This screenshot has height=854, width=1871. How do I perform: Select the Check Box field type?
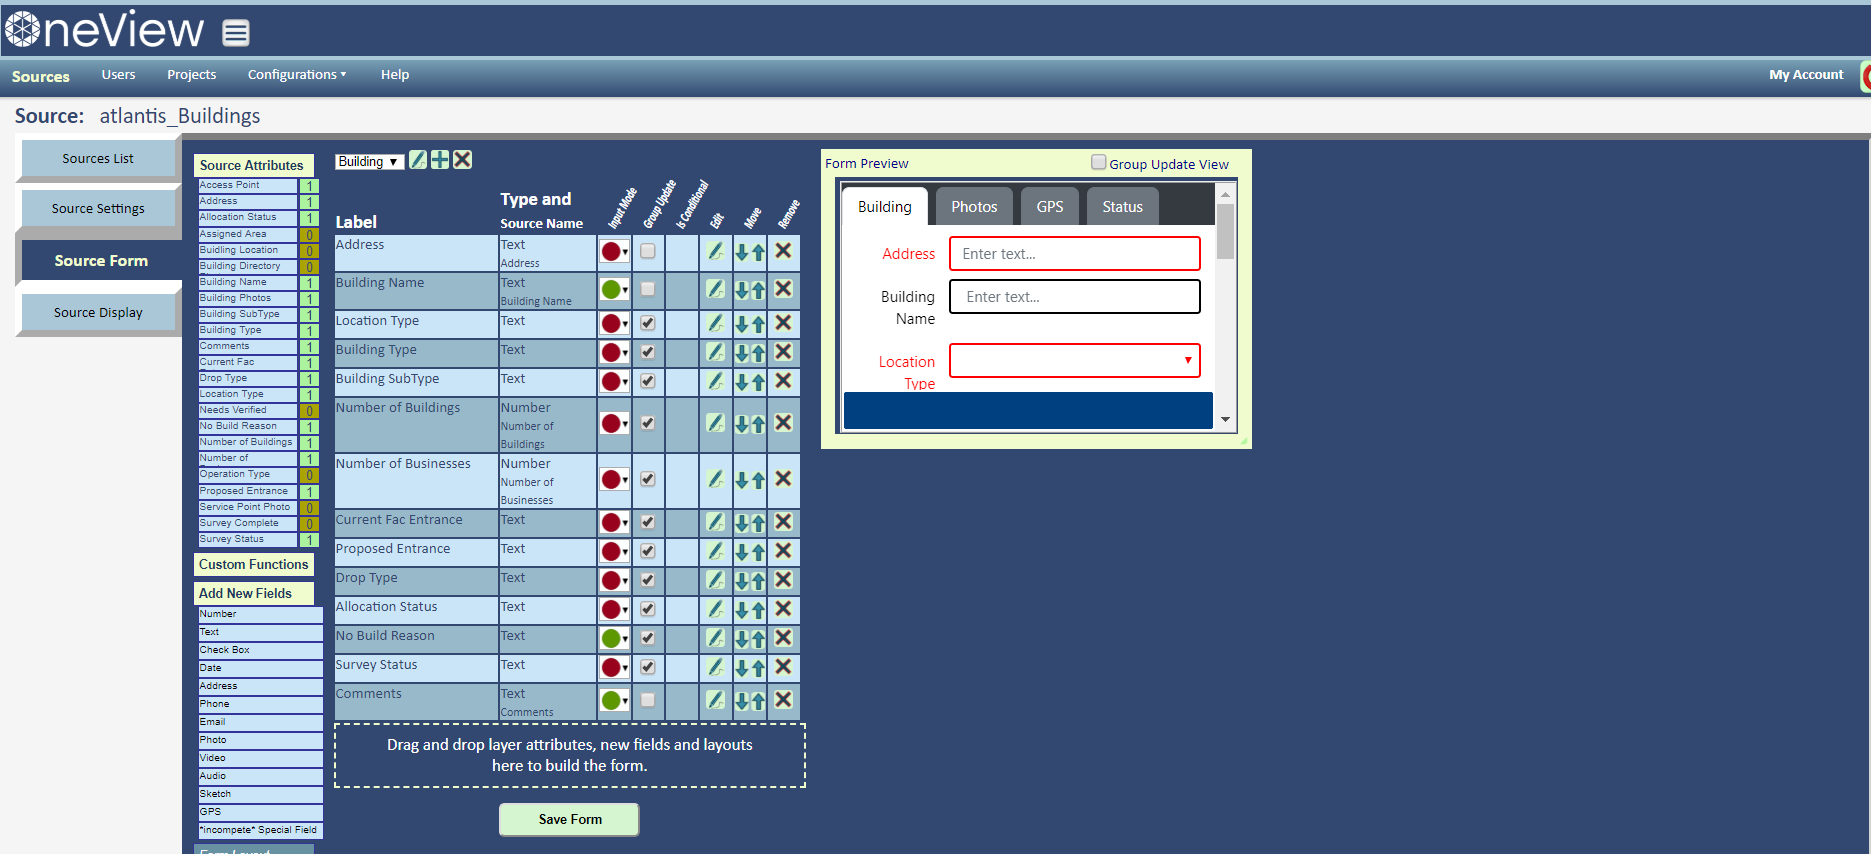(260, 650)
